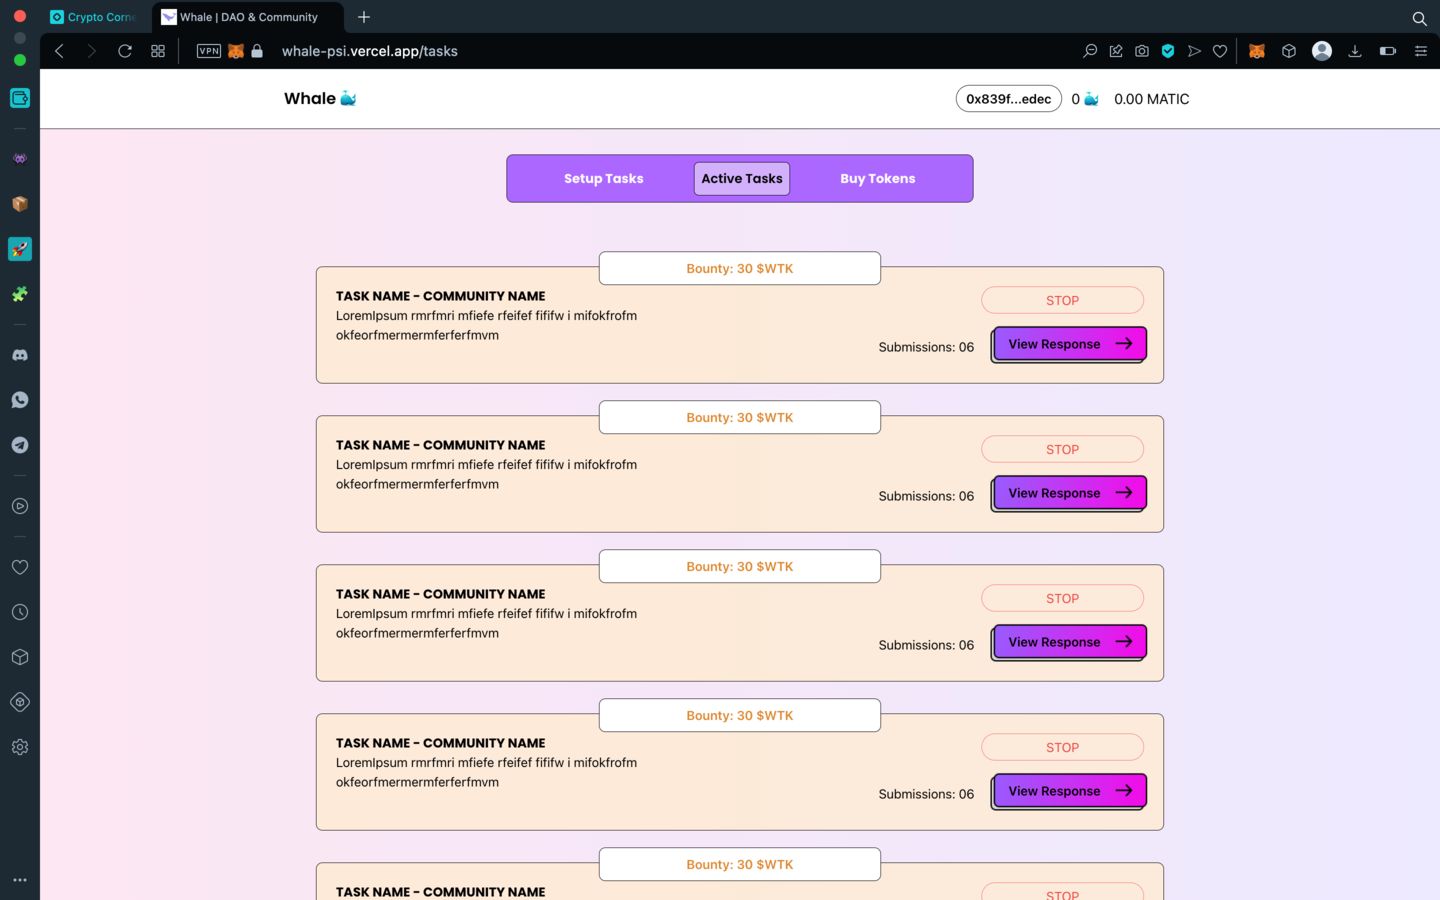The height and width of the screenshot is (900, 1440).
Task: Open the history clock sidebar icon
Action: [x=20, y=612]
